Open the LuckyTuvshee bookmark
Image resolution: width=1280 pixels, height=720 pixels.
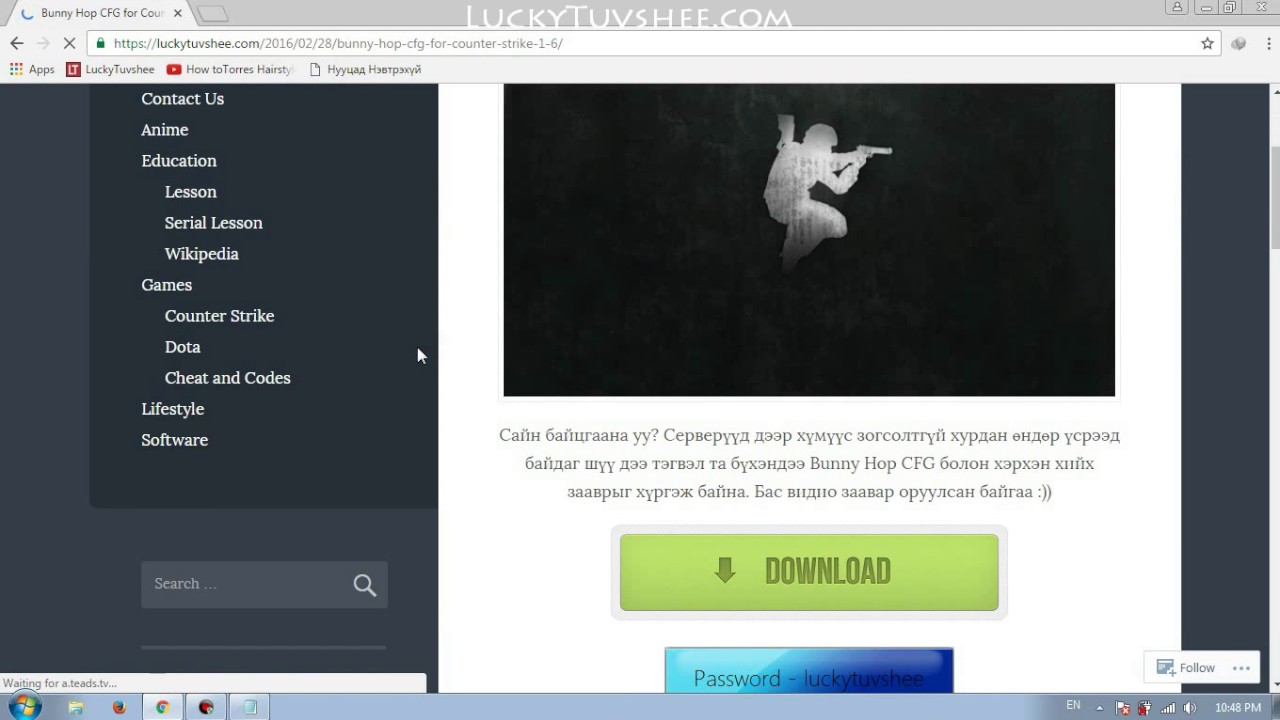point(110,69)
